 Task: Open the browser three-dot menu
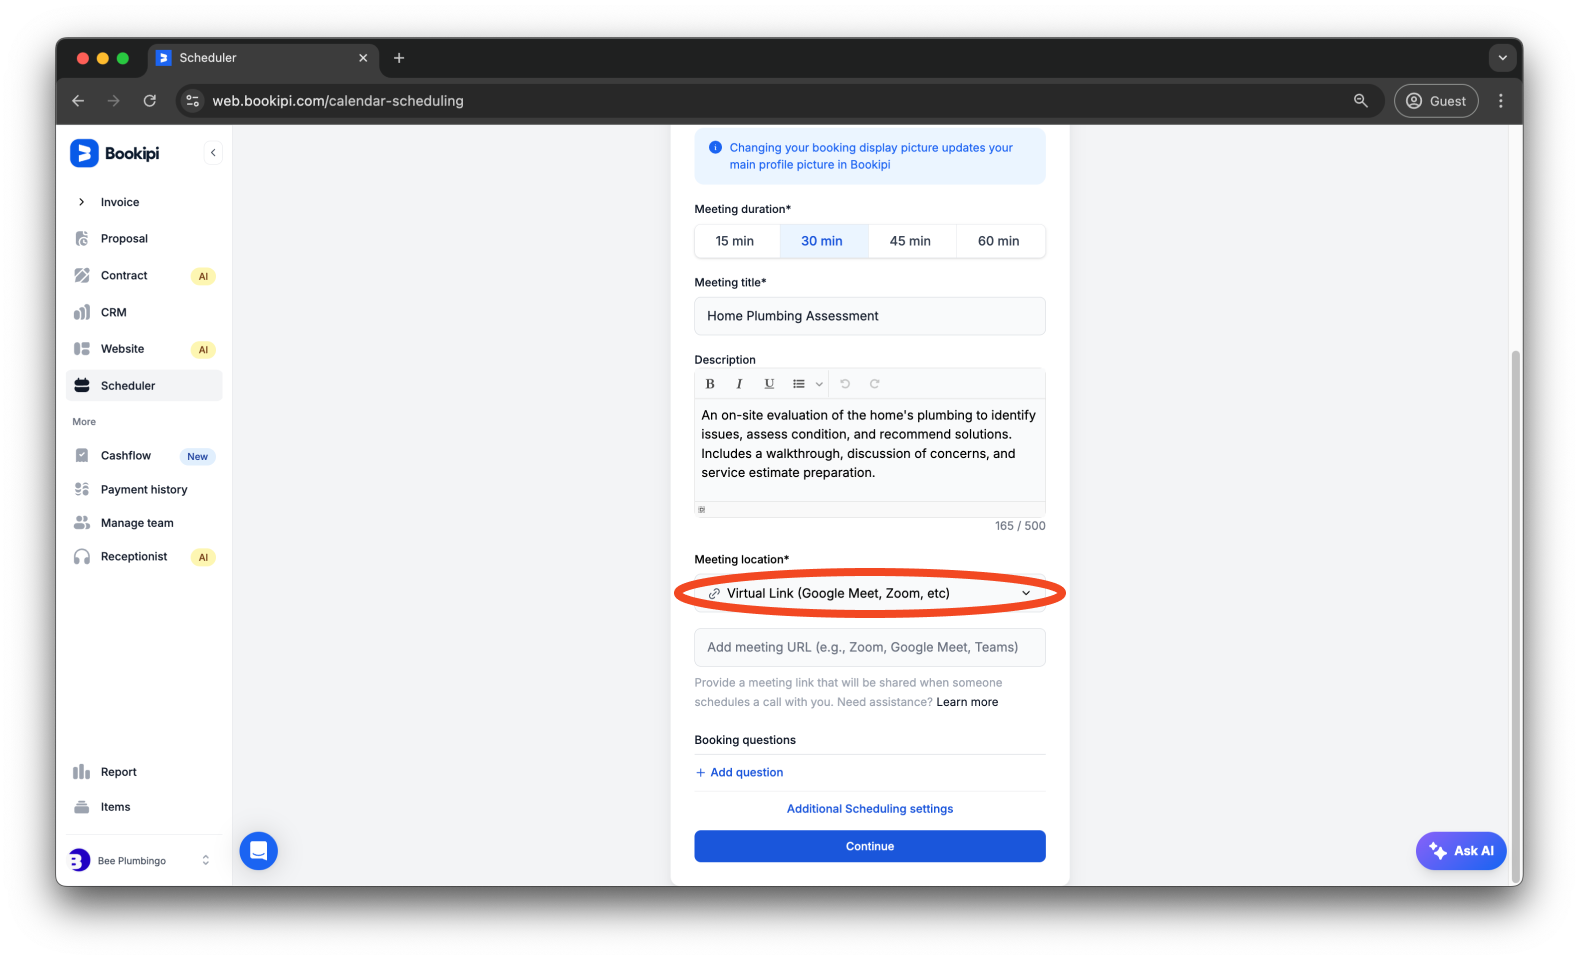1501,101
